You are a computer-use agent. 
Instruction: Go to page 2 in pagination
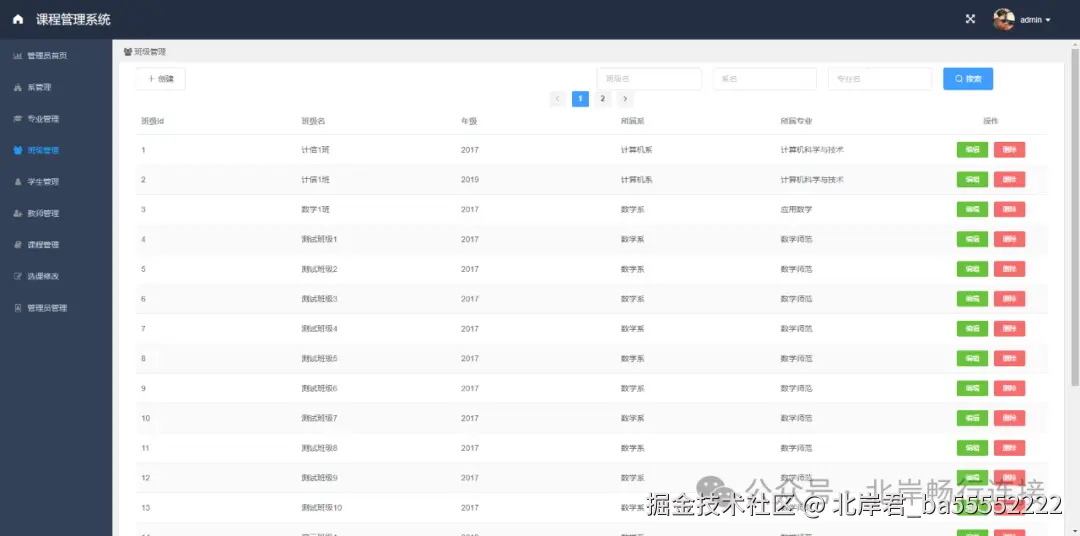click(603, 99)
